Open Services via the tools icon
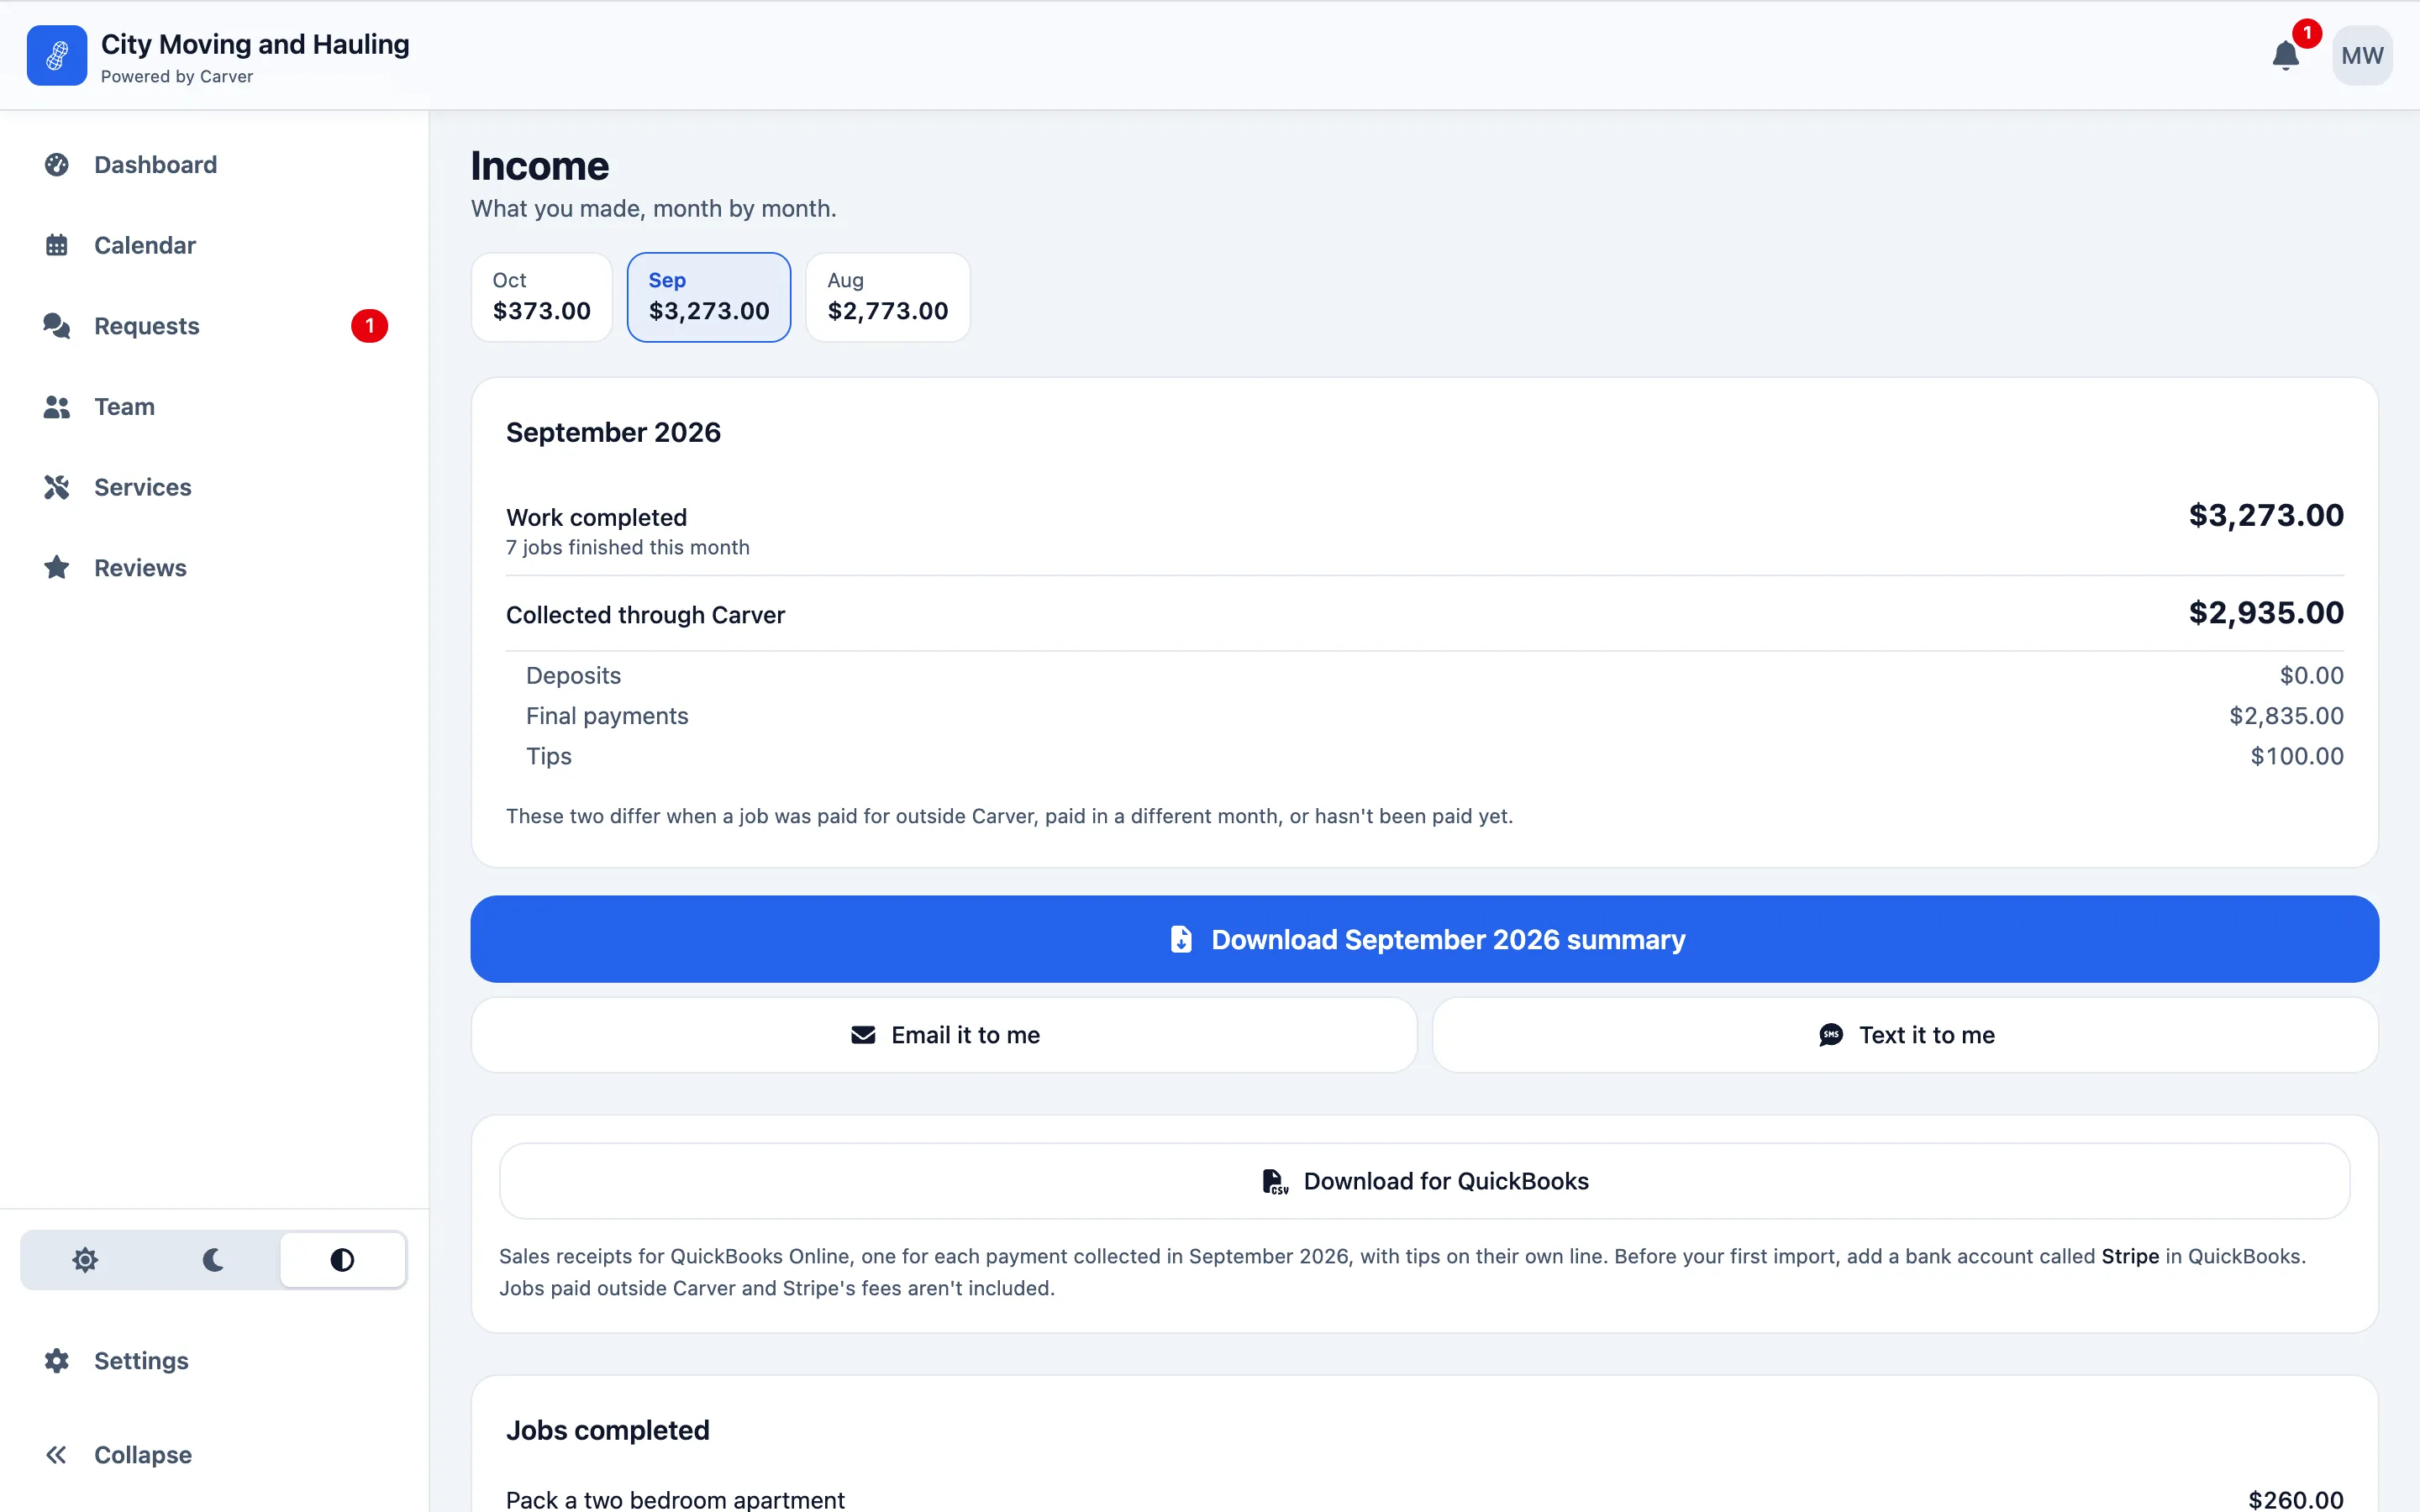The width and height of the screenshot is (2420, 1512). tap(57, 487)
